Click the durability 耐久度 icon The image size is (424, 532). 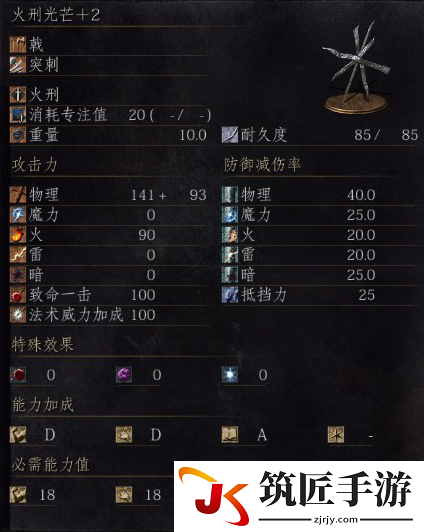click(x=230, y=135)
